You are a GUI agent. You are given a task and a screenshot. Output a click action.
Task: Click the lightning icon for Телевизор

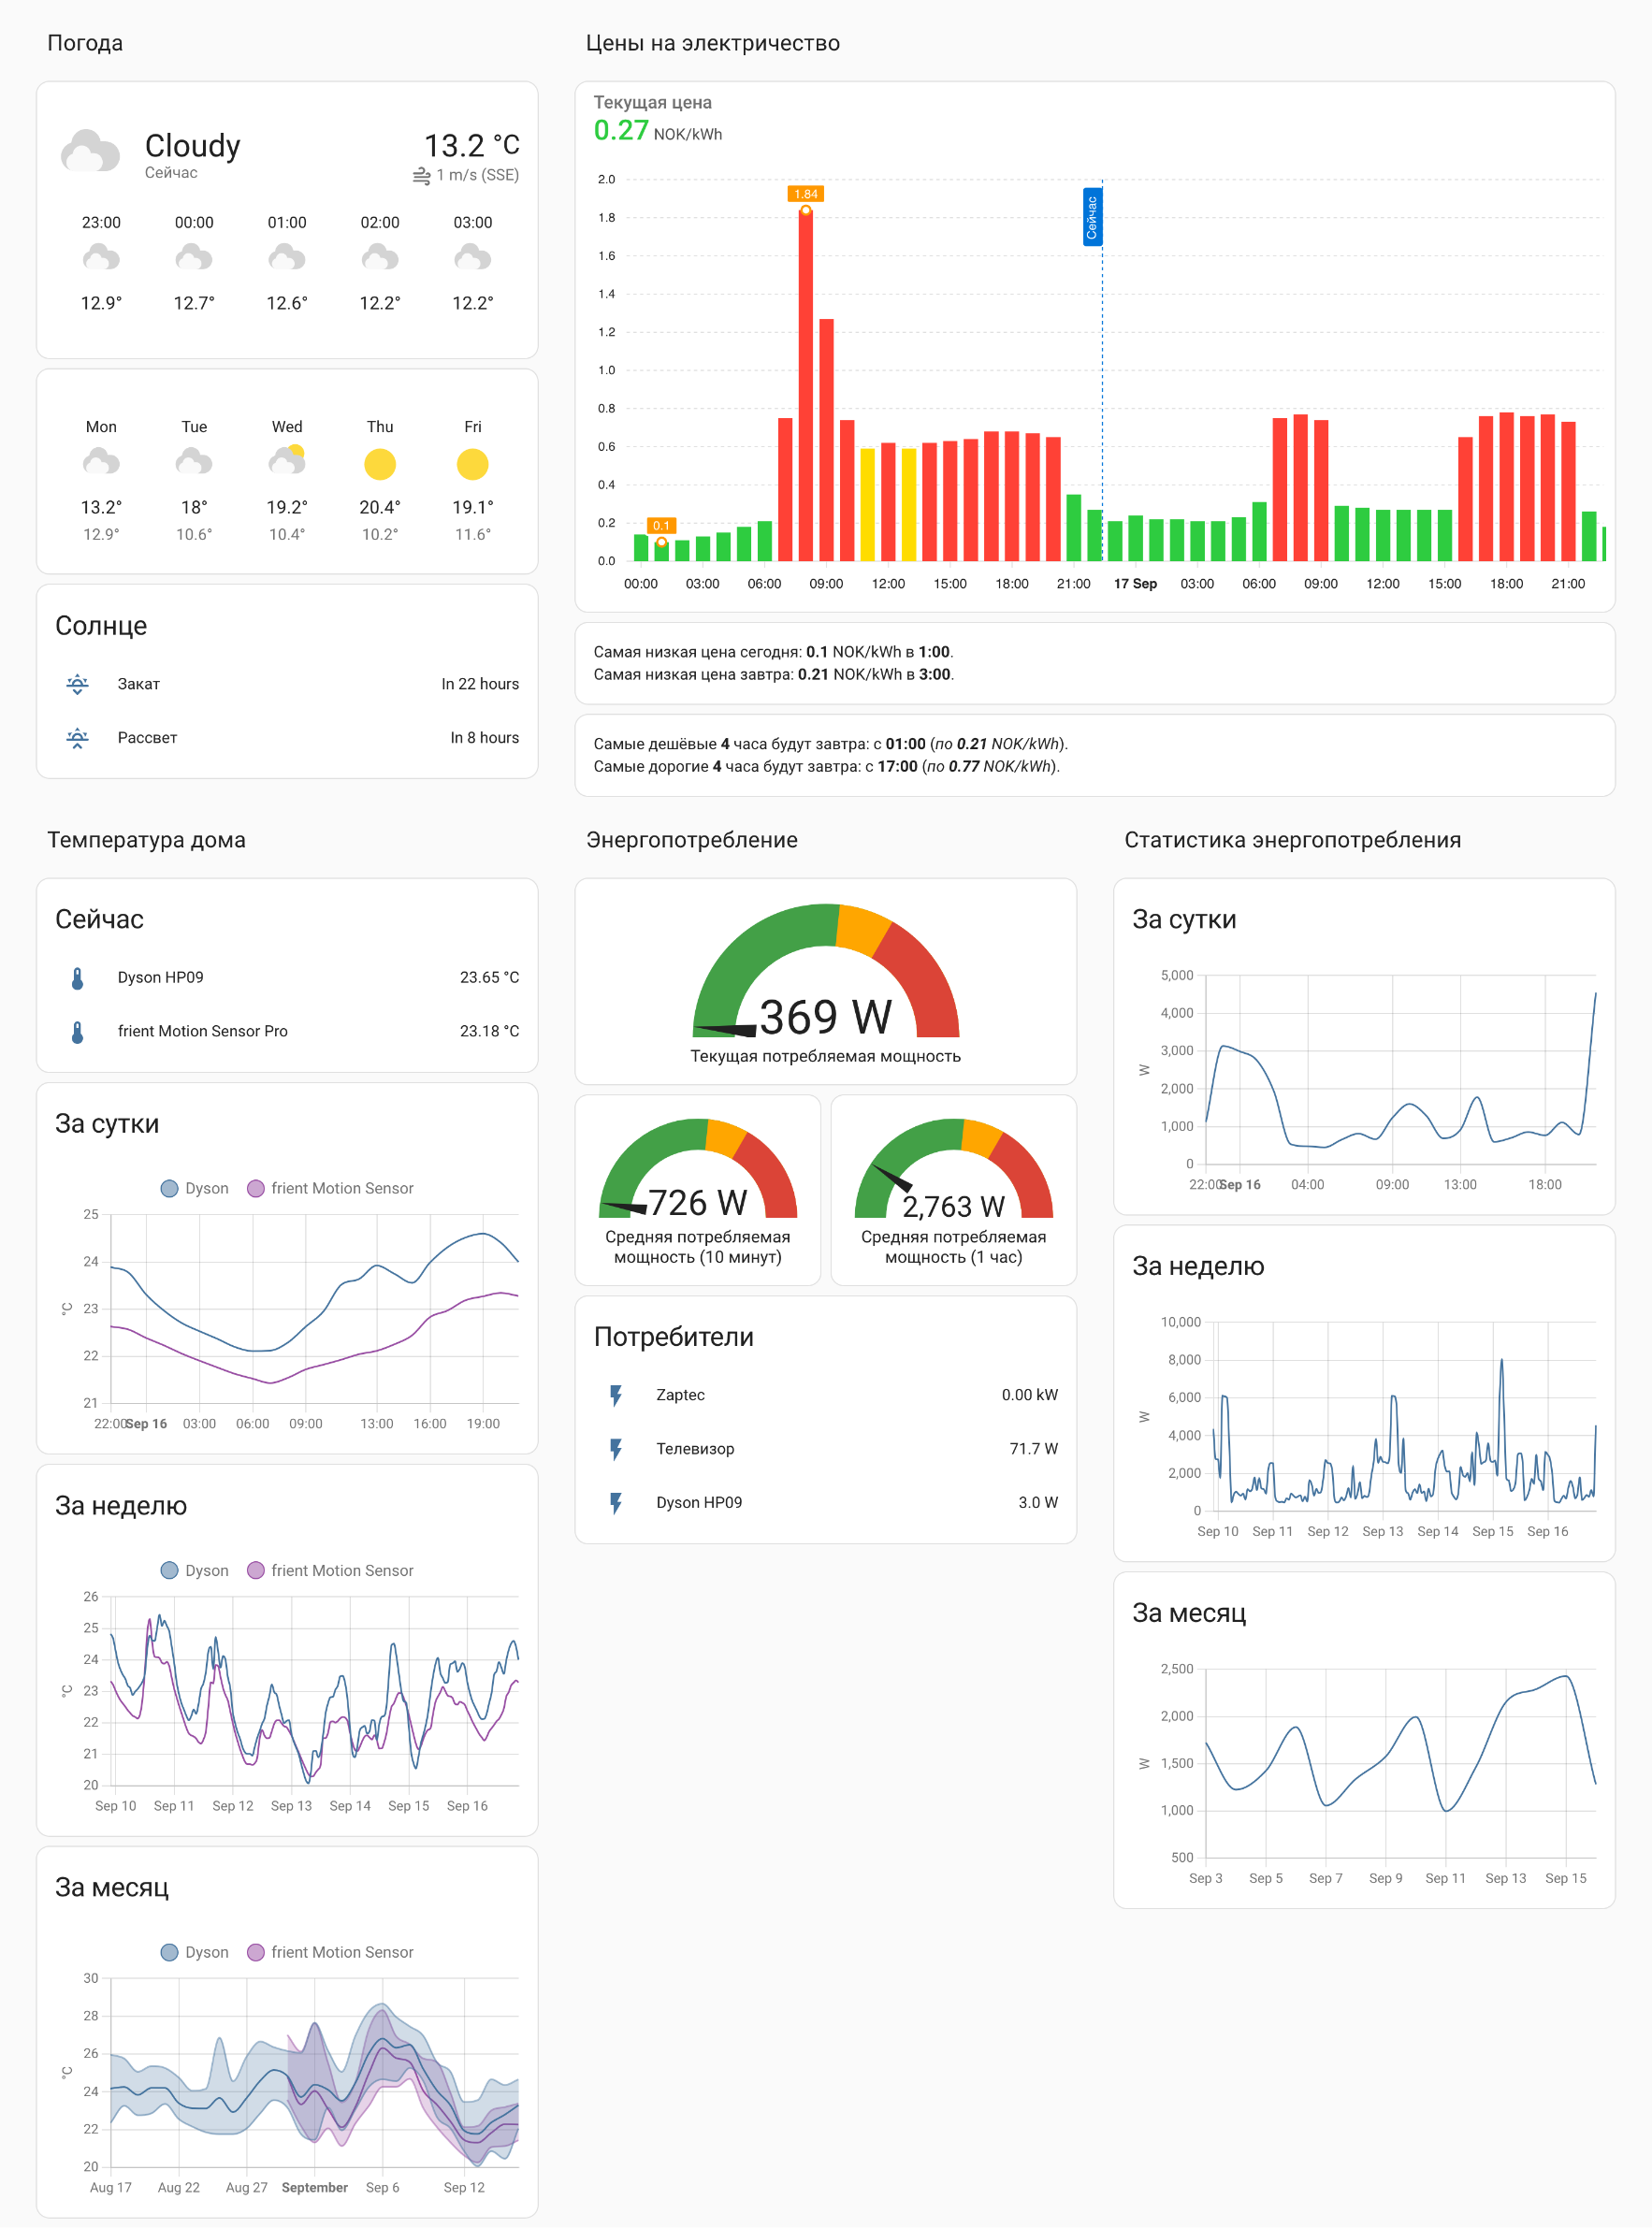pos(616,1450)
